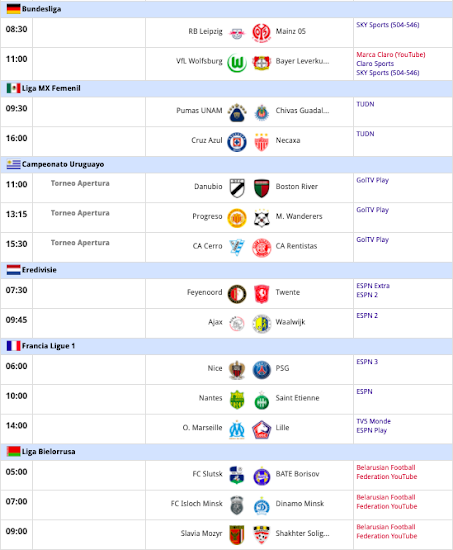Image resolution: width=453 pixels, height=550 pixels.
Task: Select the Cruz Azul team badge
Action: click(237, 142)
